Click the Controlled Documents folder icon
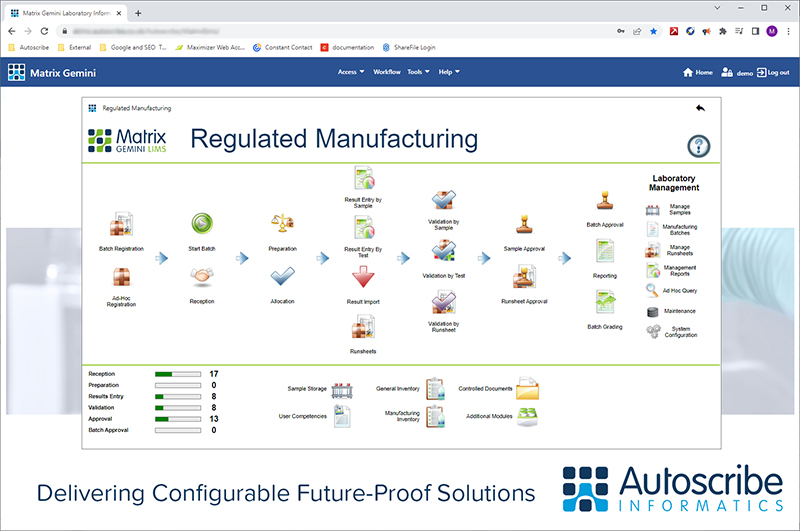This screenshot has height=531, width=800. pos(527,388)
